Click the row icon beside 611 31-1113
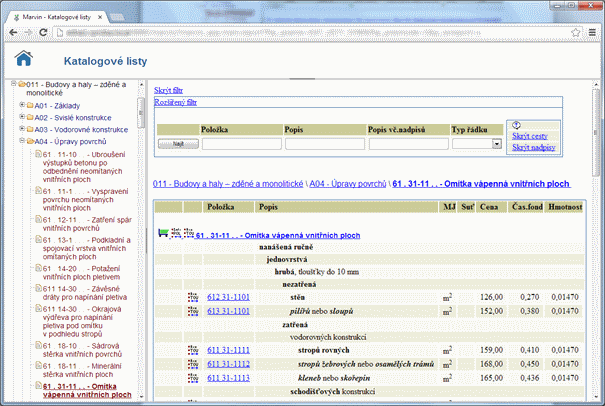Viewport: 605px width, 406px height. click(193, 378)
